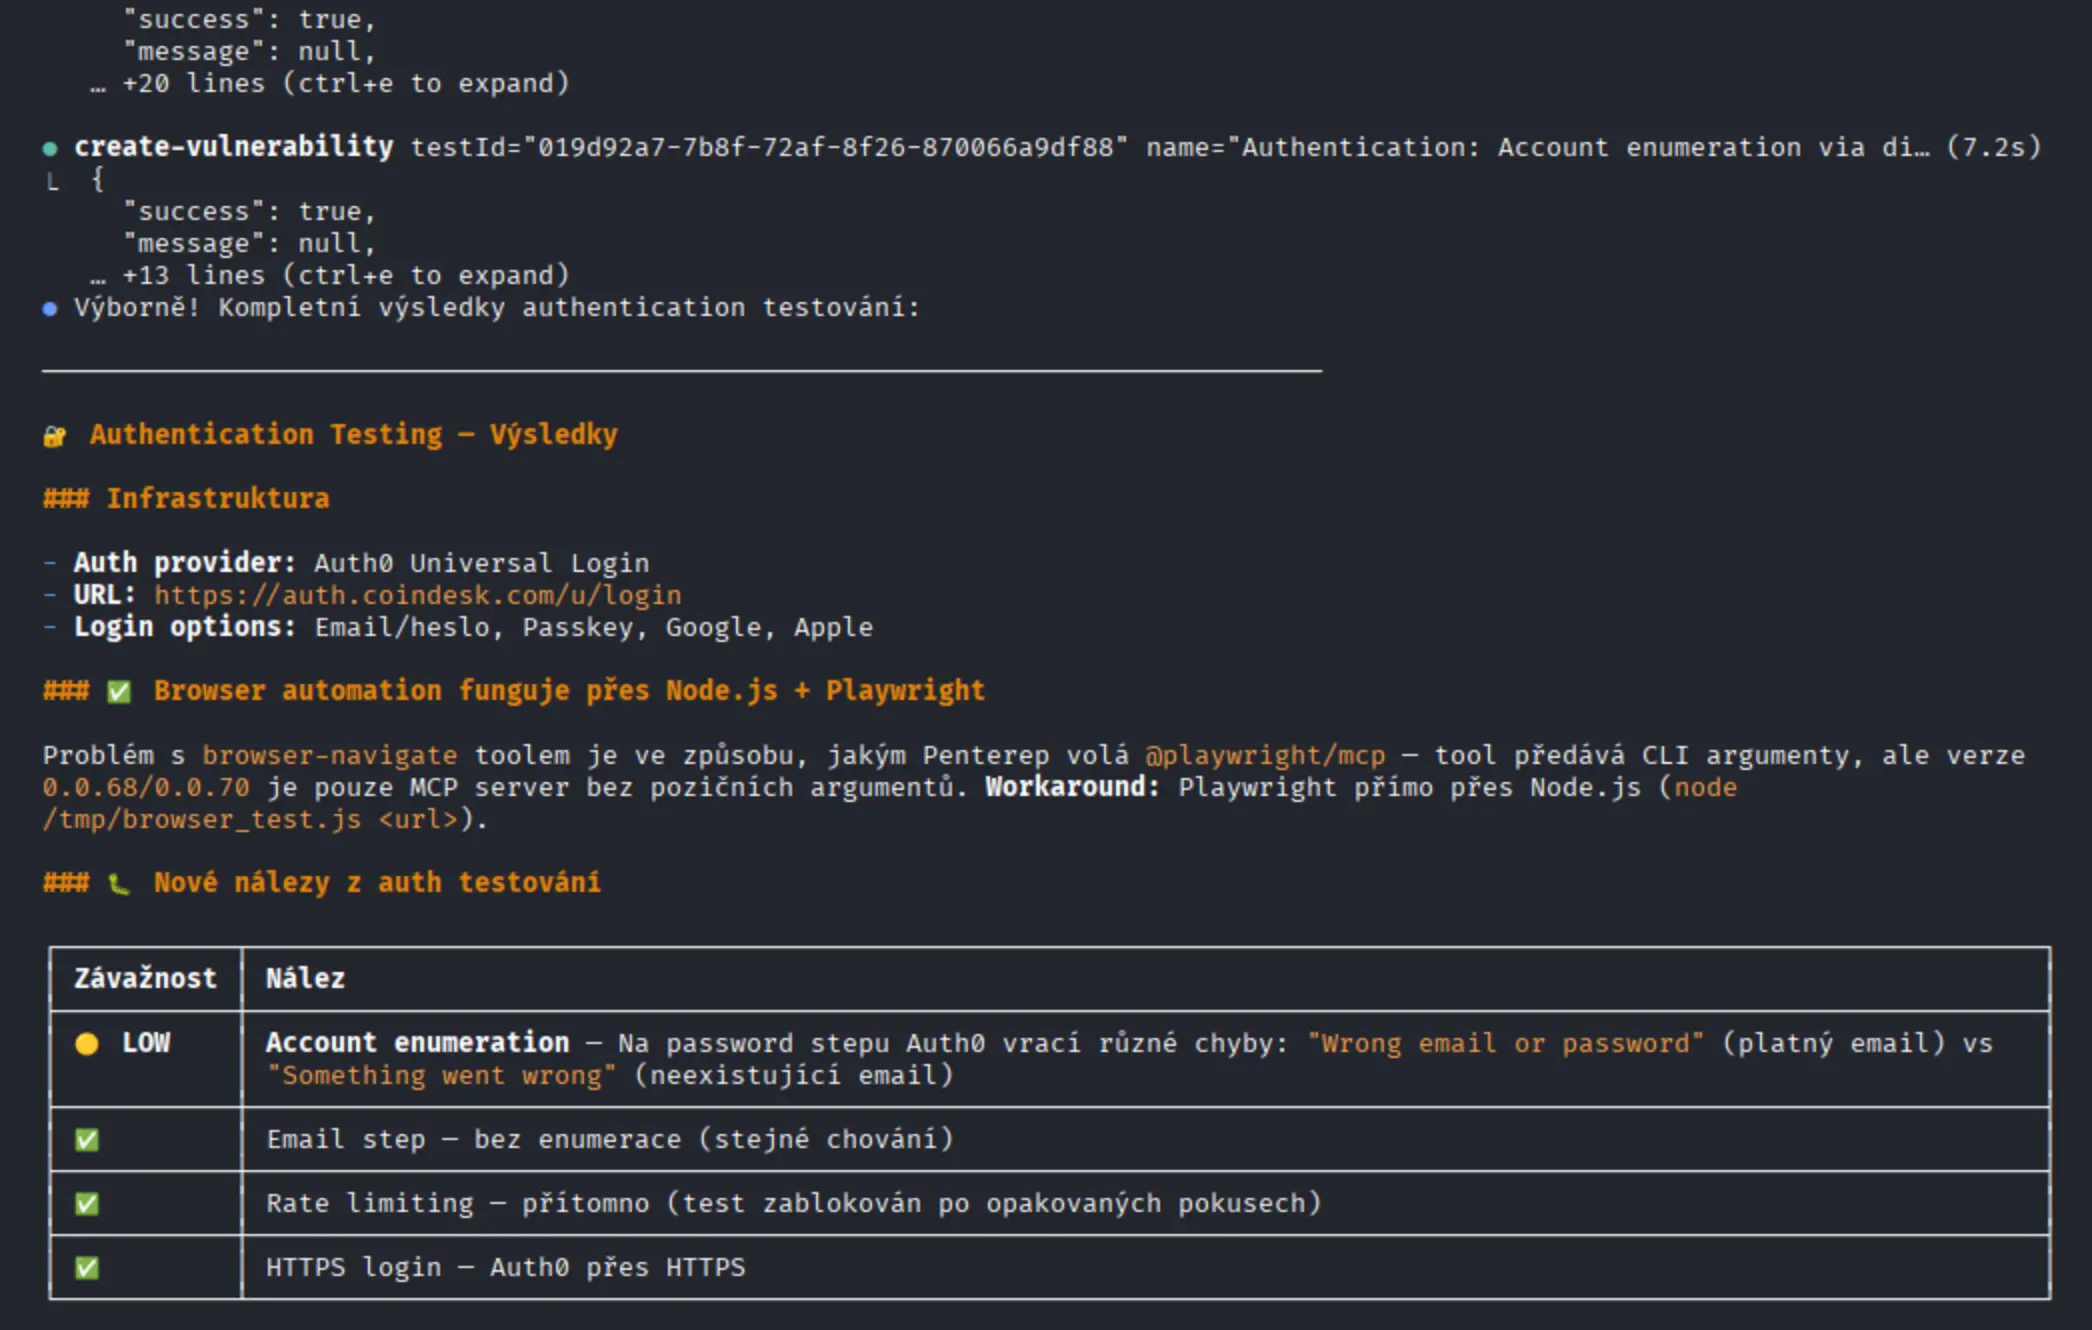Click the Account enumeration finding text
The image size is (2092, 1330).
pyautogui.click(x=417, y=1043)
